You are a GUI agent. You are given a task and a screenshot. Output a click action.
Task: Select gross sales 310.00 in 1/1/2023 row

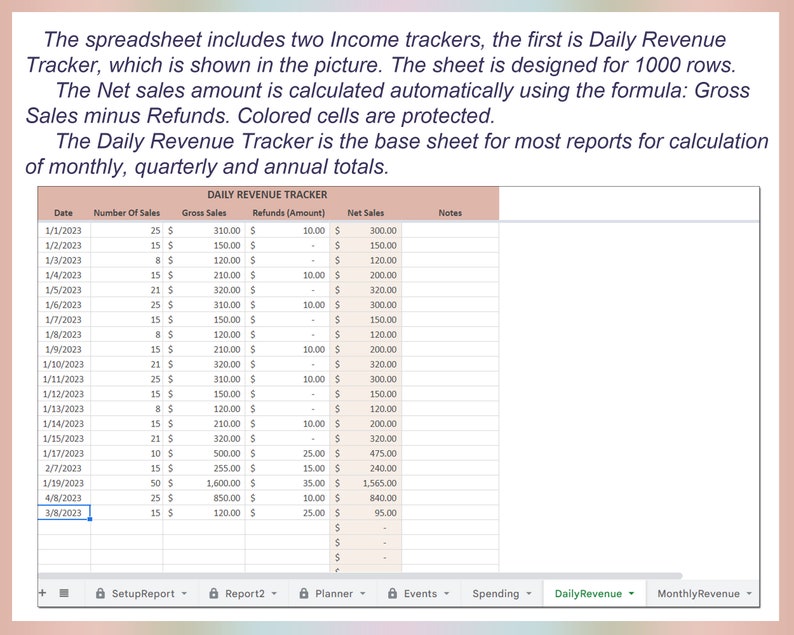[204, 230]
